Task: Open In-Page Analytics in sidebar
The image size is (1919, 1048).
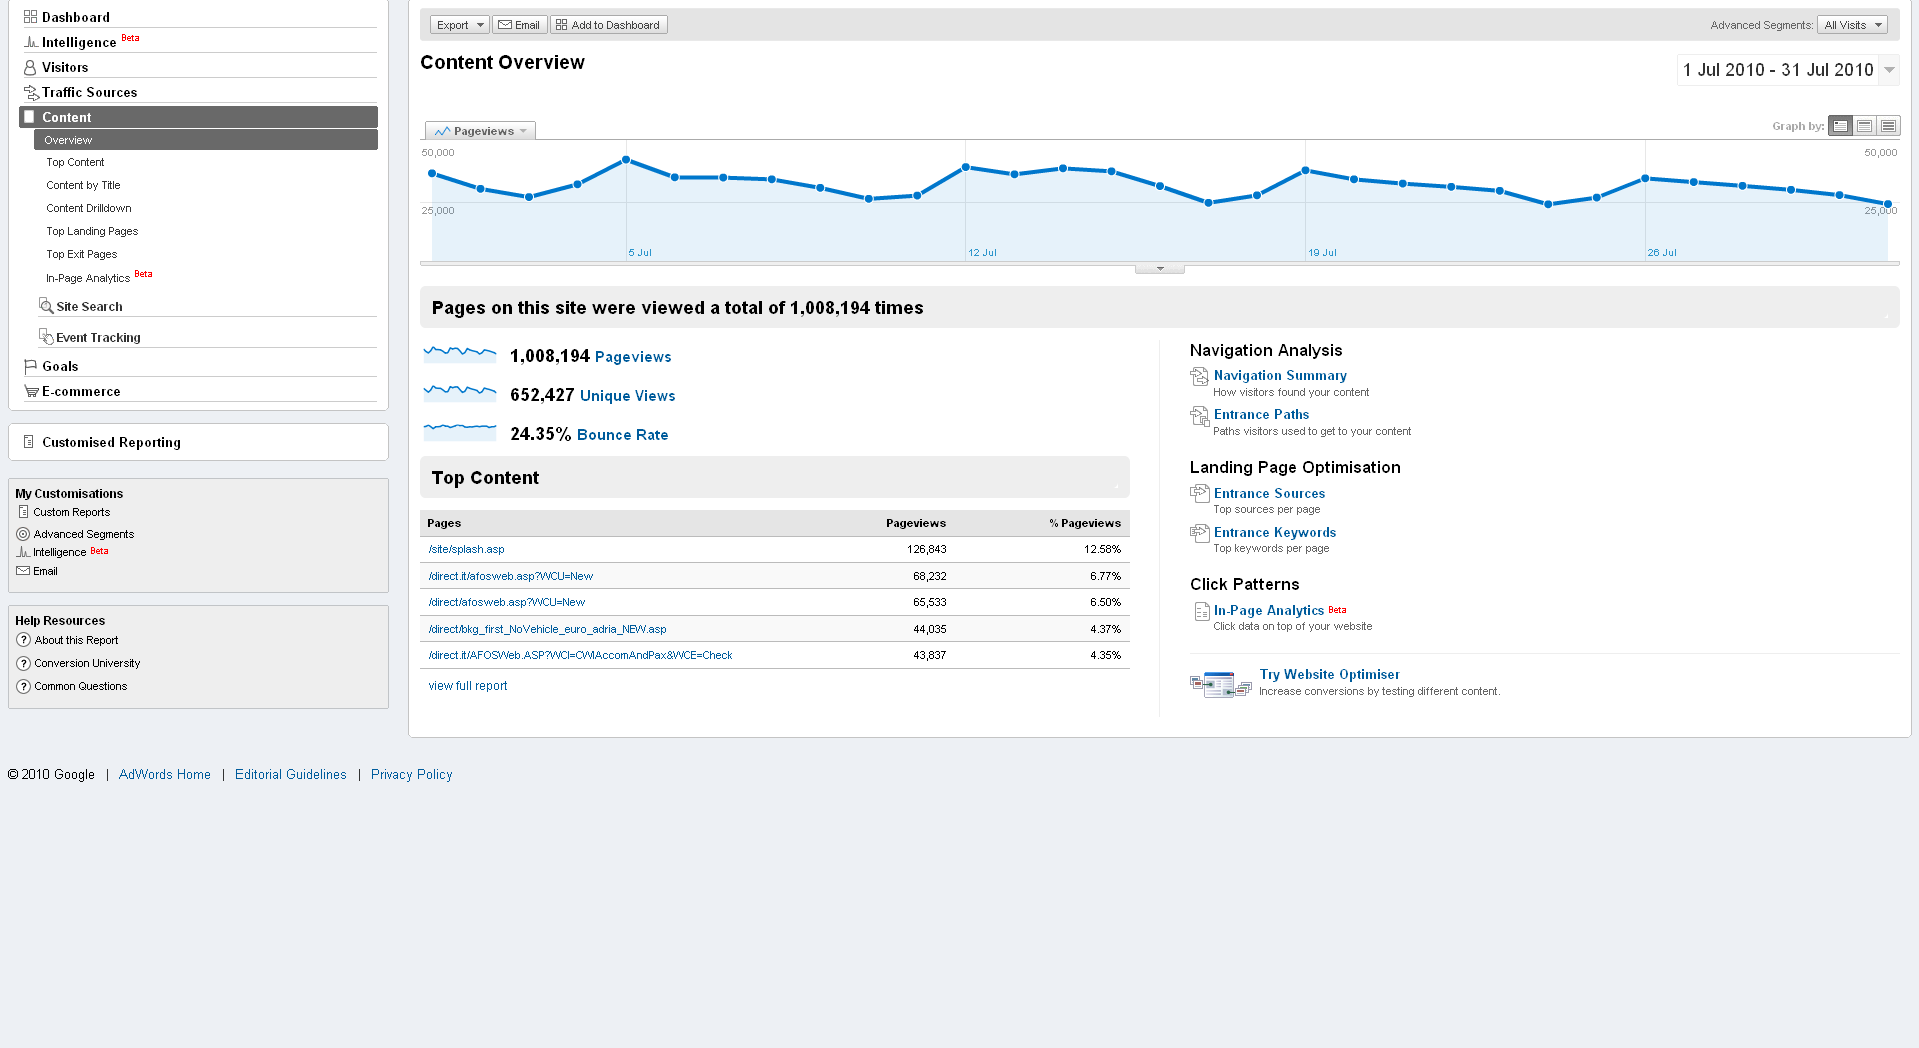Action: pyautogui.click(x=88, y=278)
